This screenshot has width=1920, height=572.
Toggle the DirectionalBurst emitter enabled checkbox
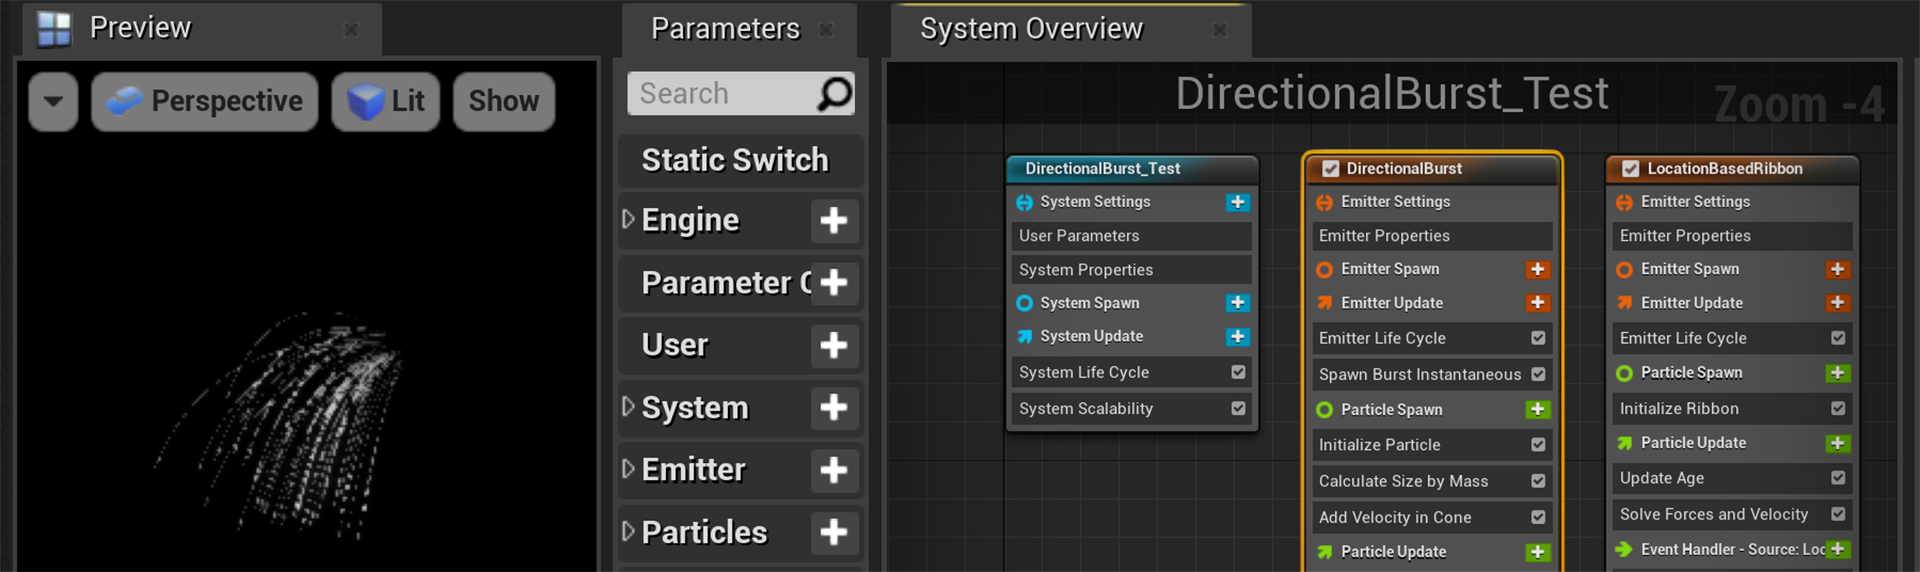(1330, 169)
